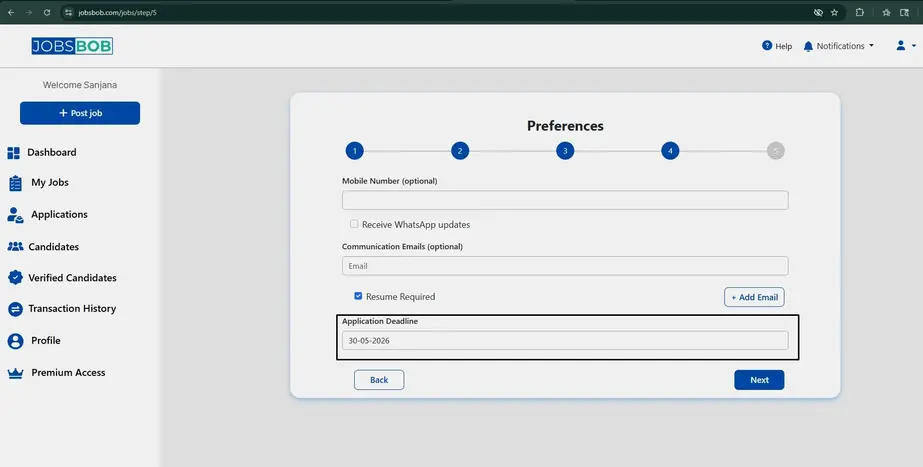Click the Verified Candidates badge icon
The height and width of the screenshot is (467, 923).
[15, 278]
